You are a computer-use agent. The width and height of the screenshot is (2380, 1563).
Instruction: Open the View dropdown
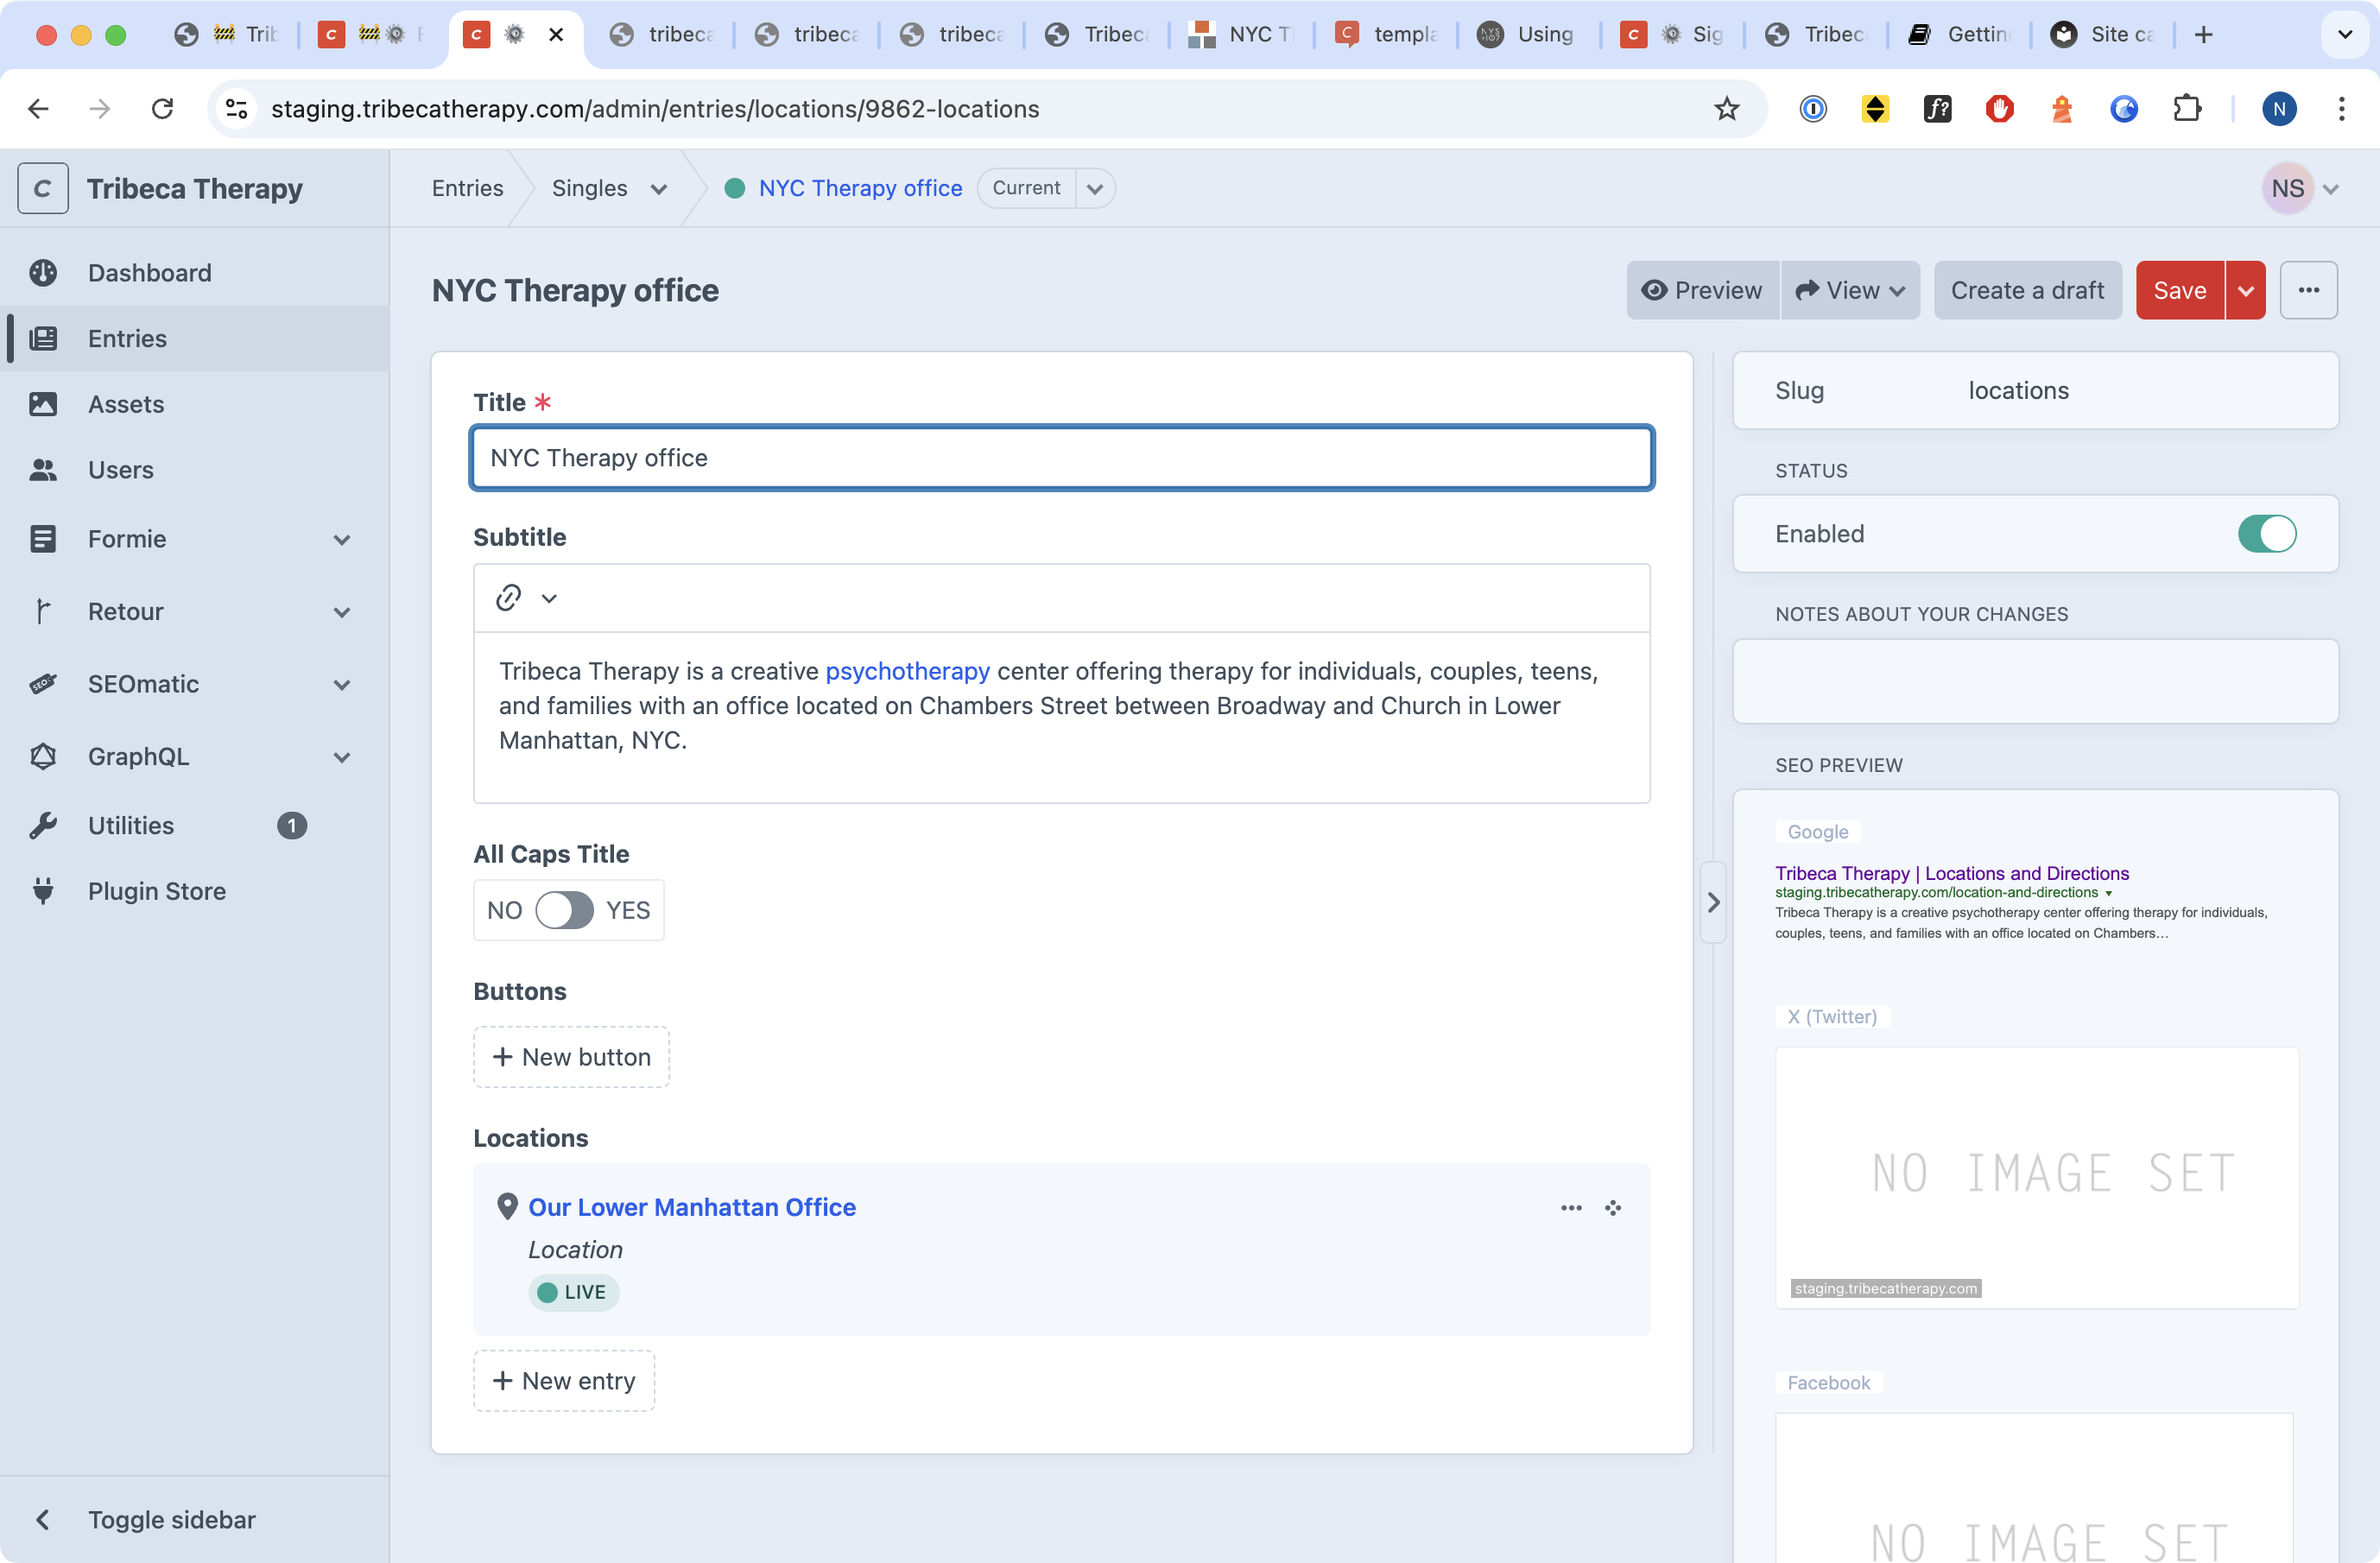tap(1850, 290)
